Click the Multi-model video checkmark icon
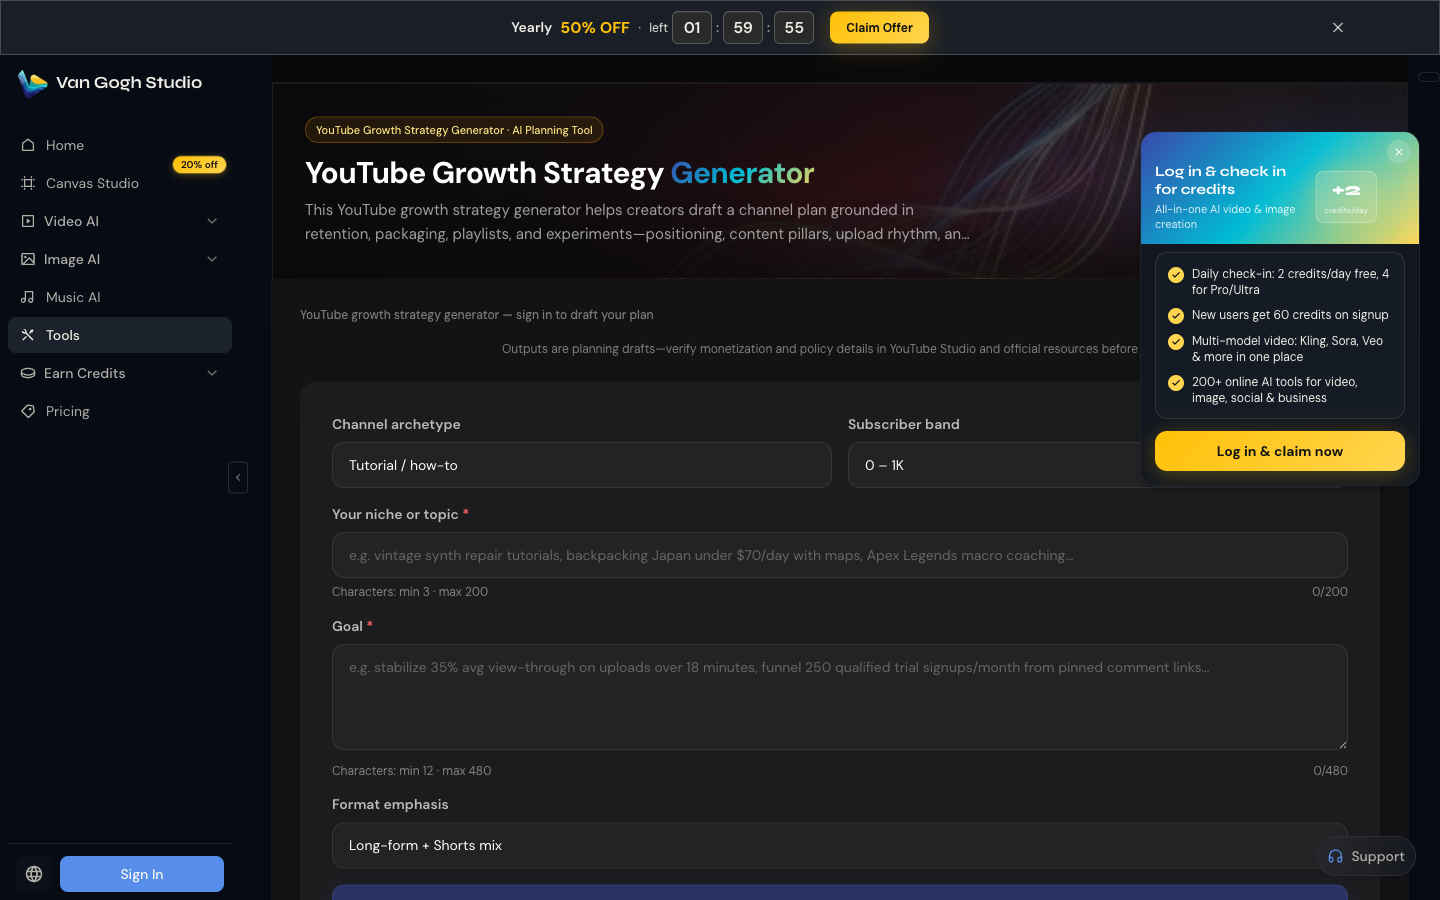Viewport: 1440px width, 900px height. 1176,341
